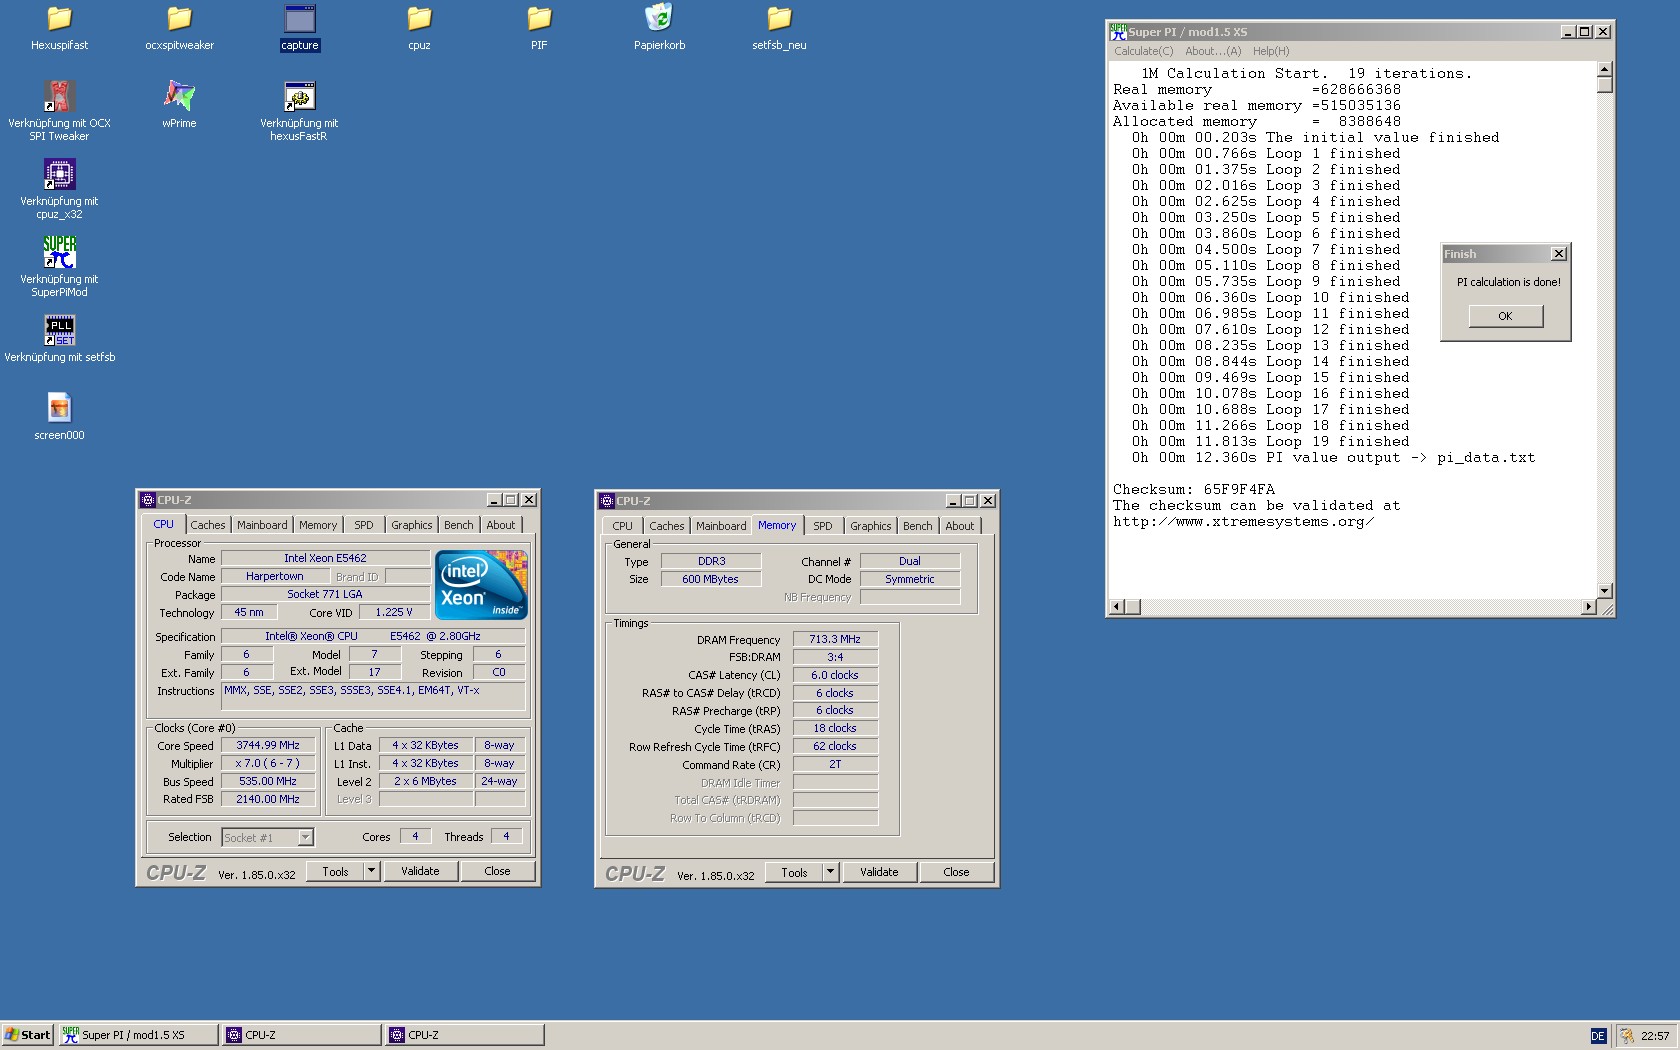Switch to Mainboard tab in left CPU-Z

pyautogui.click(x=262, y=525)
